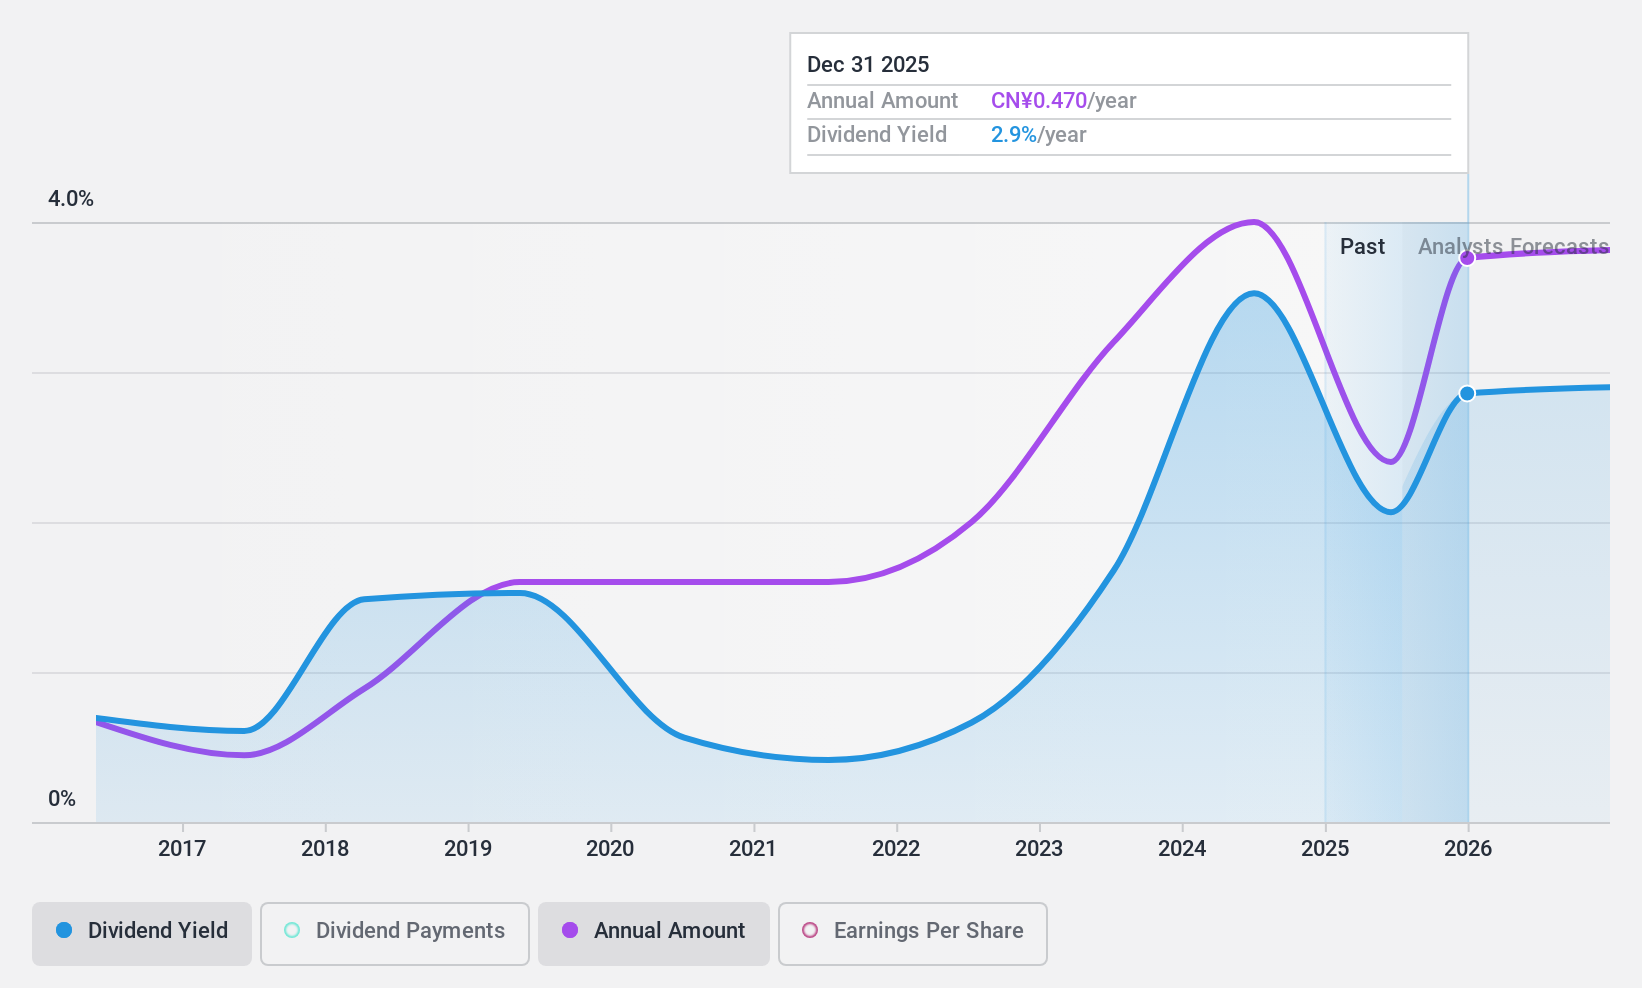Click the 2.9%/year tooltip value

coord(1038,135)
